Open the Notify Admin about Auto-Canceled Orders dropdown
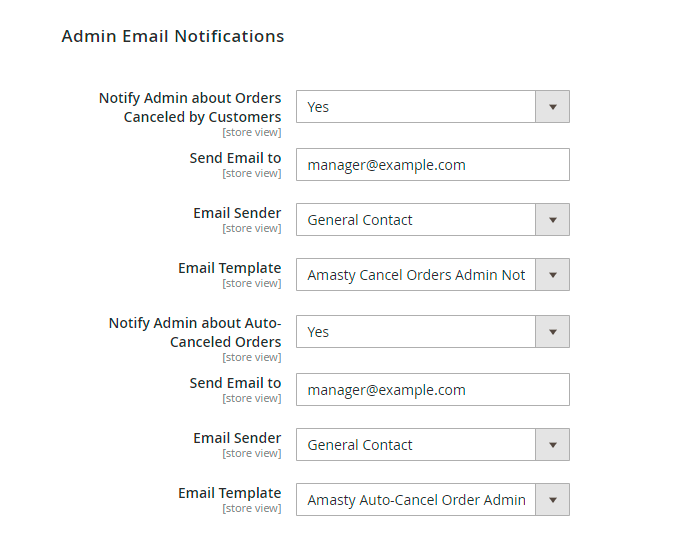The height and width of the screenshot is (539, 684). tap(432, 332)
